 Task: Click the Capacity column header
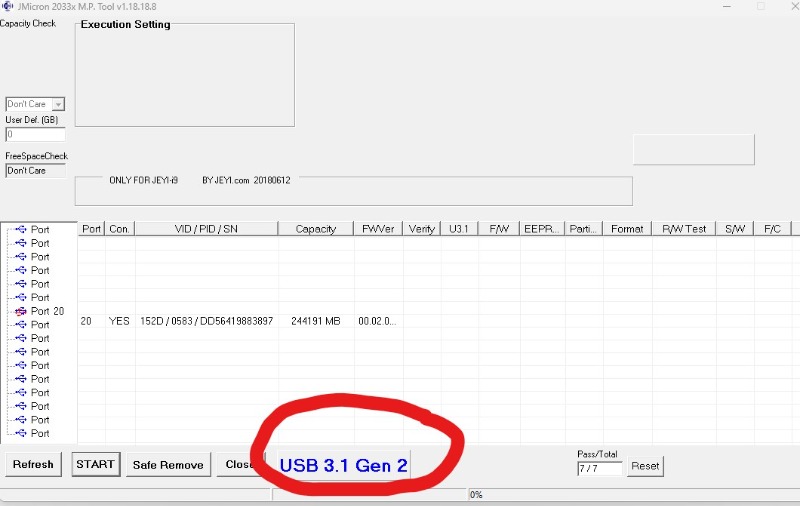coord(315,229)
